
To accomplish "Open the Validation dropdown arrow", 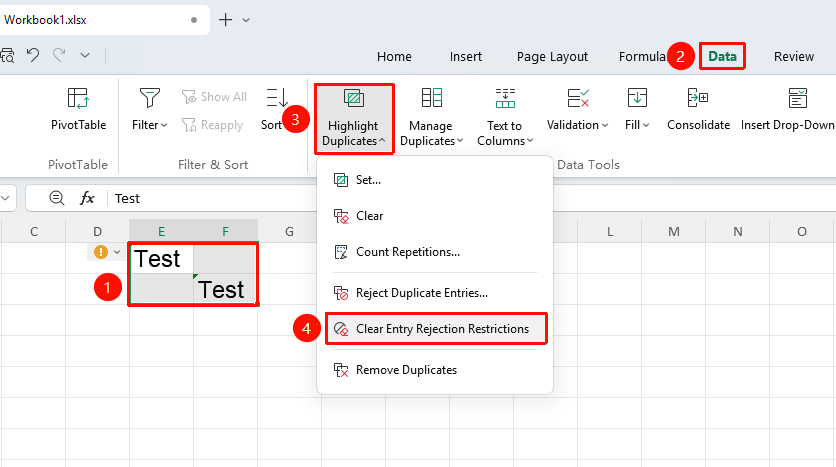I will tap(605, 125).
